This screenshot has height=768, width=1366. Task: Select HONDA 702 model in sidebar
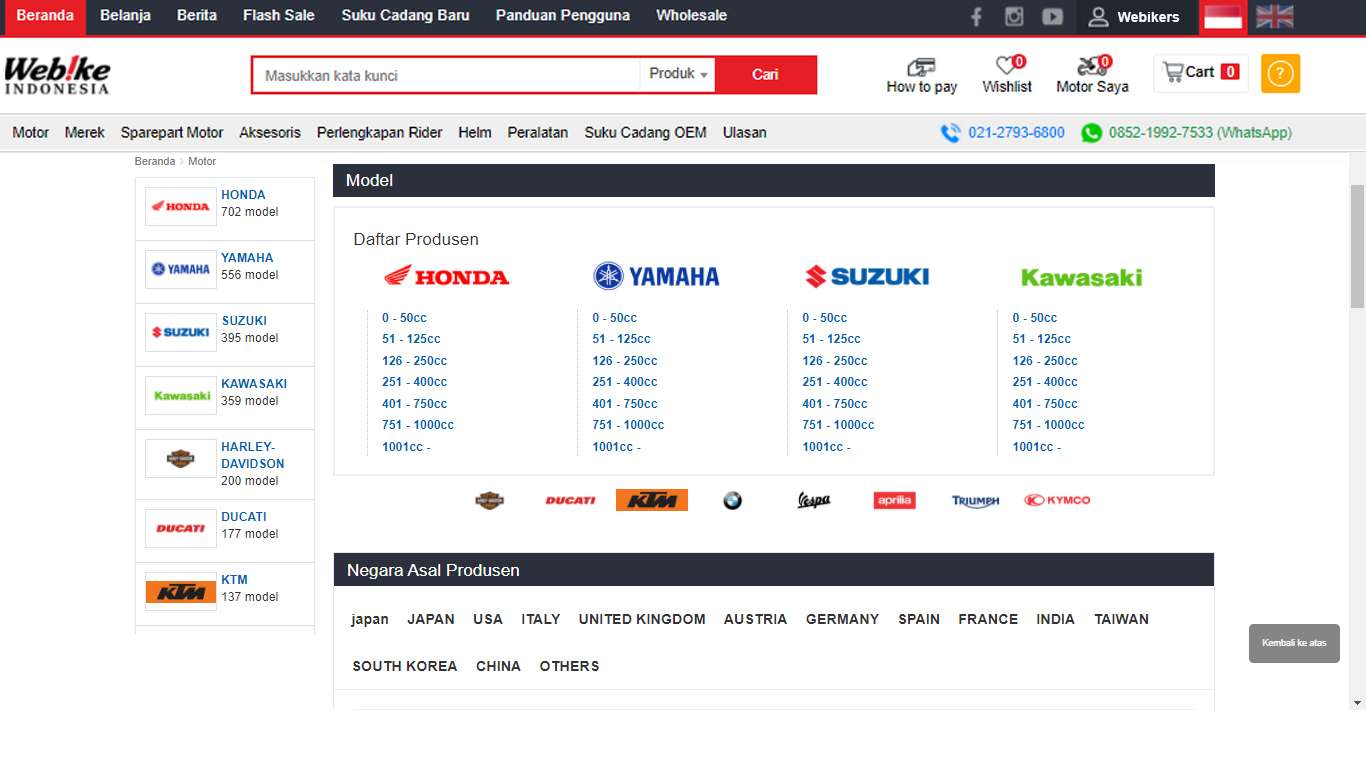(225, 206)
